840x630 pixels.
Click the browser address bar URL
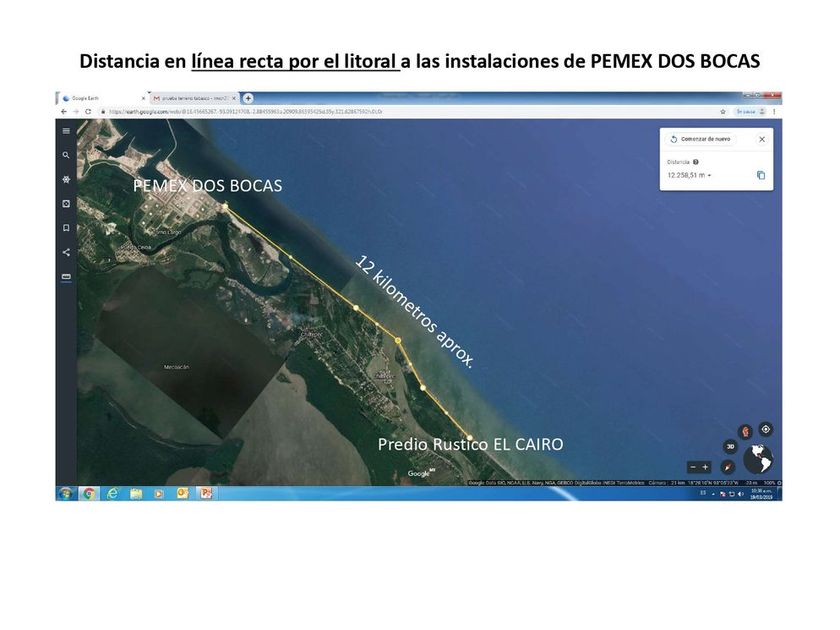point(245,111)
